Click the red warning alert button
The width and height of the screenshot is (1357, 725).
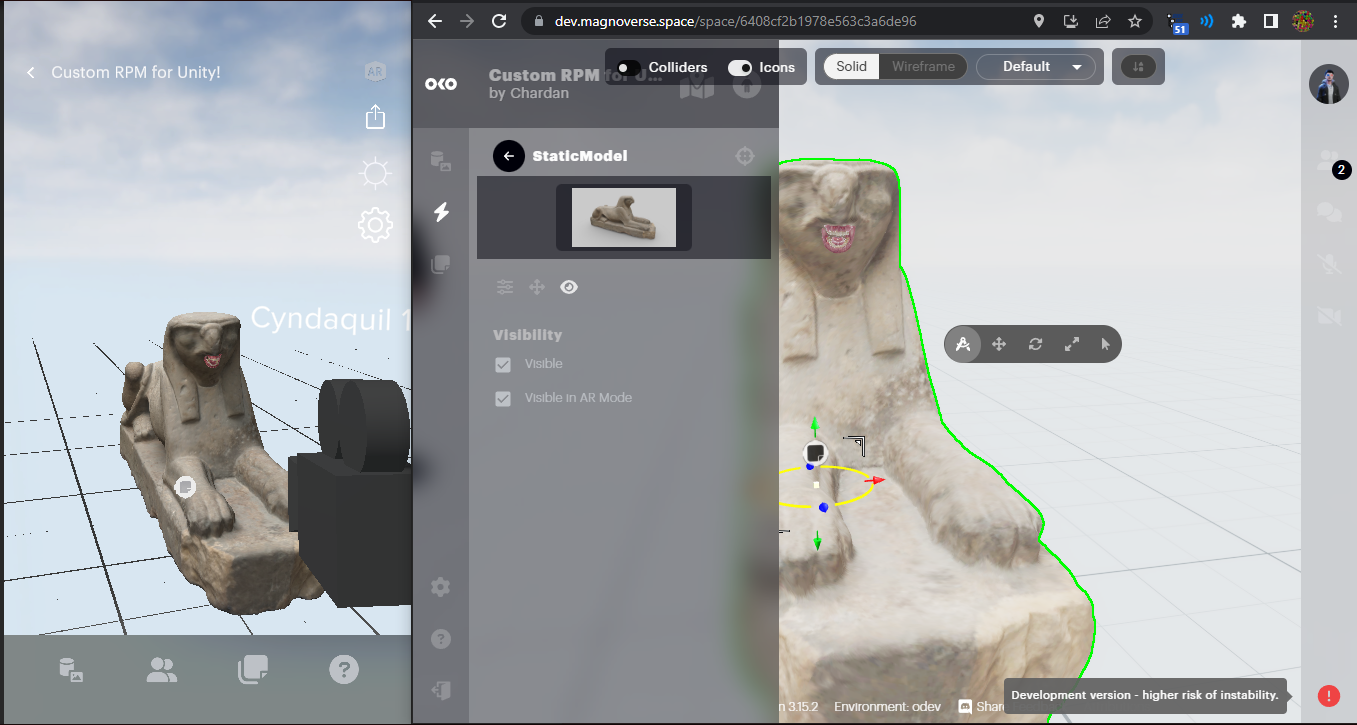[x=1328, y=695]
